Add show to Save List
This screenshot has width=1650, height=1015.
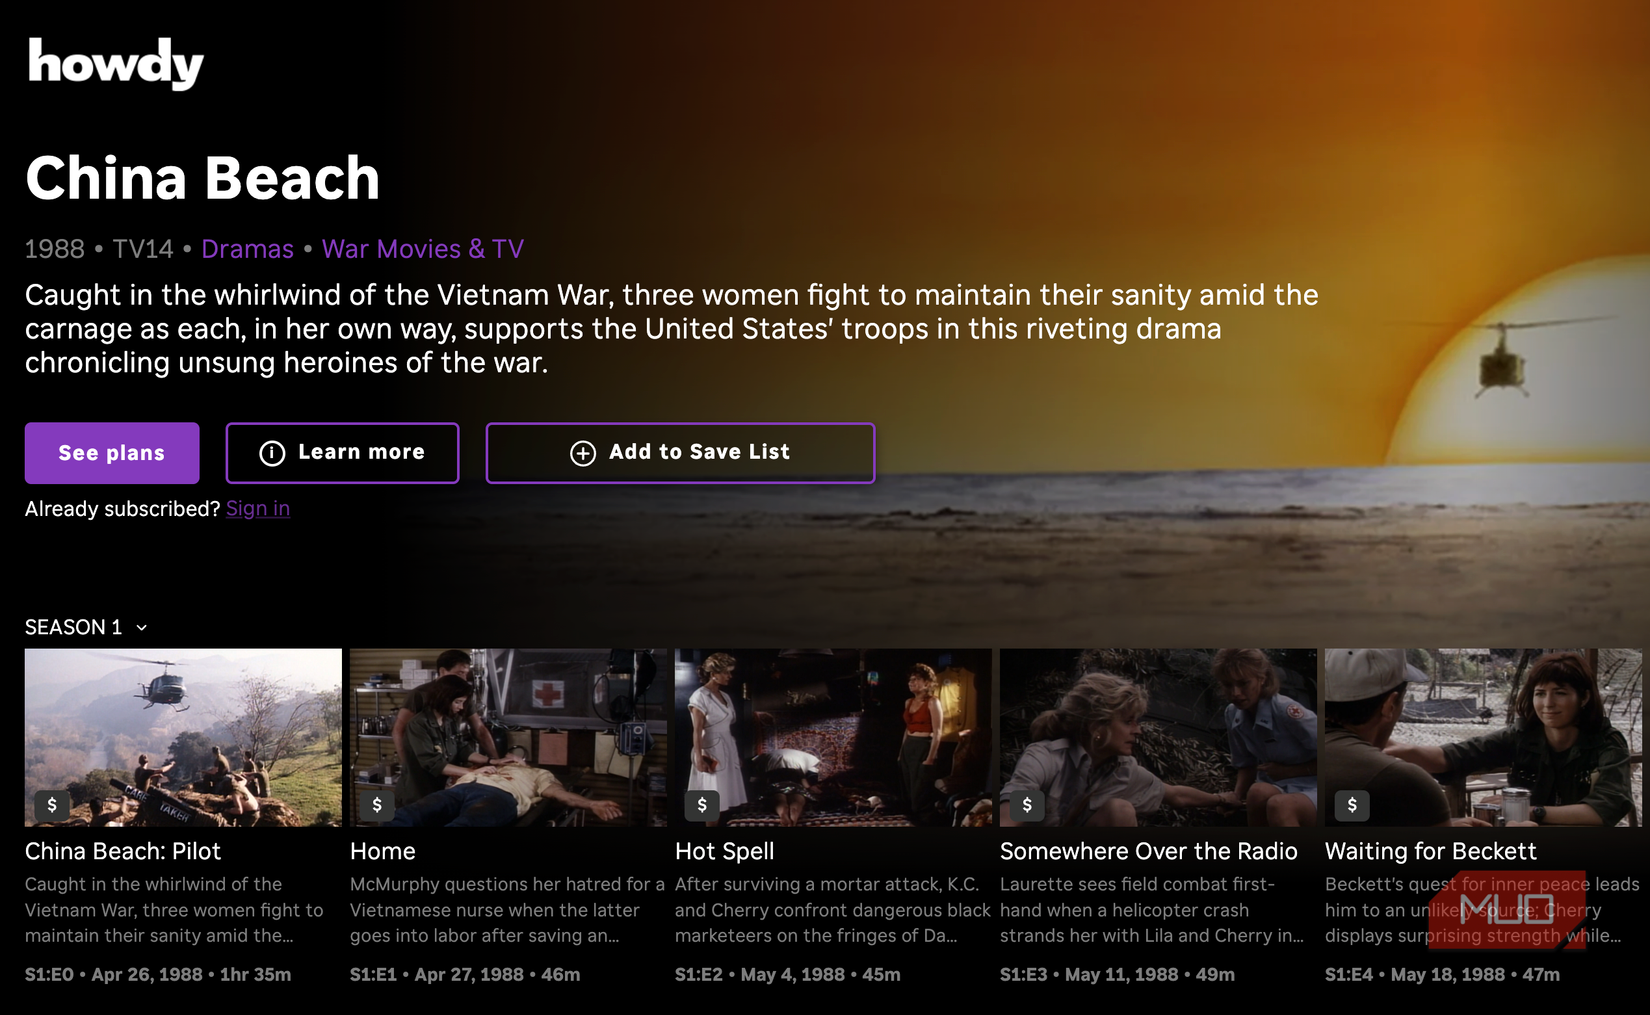point(680,453)
